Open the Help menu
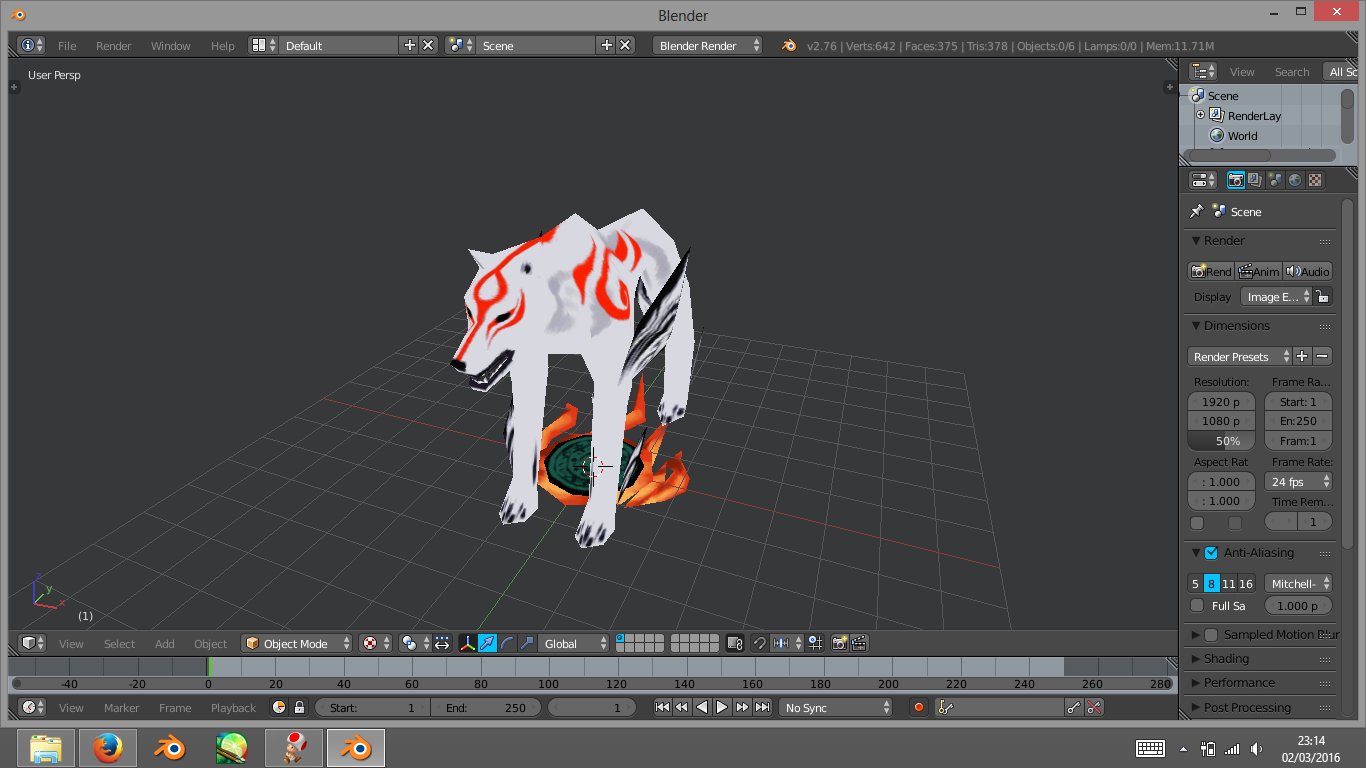Screen dimensions: 1366x768 coord(222,45)
